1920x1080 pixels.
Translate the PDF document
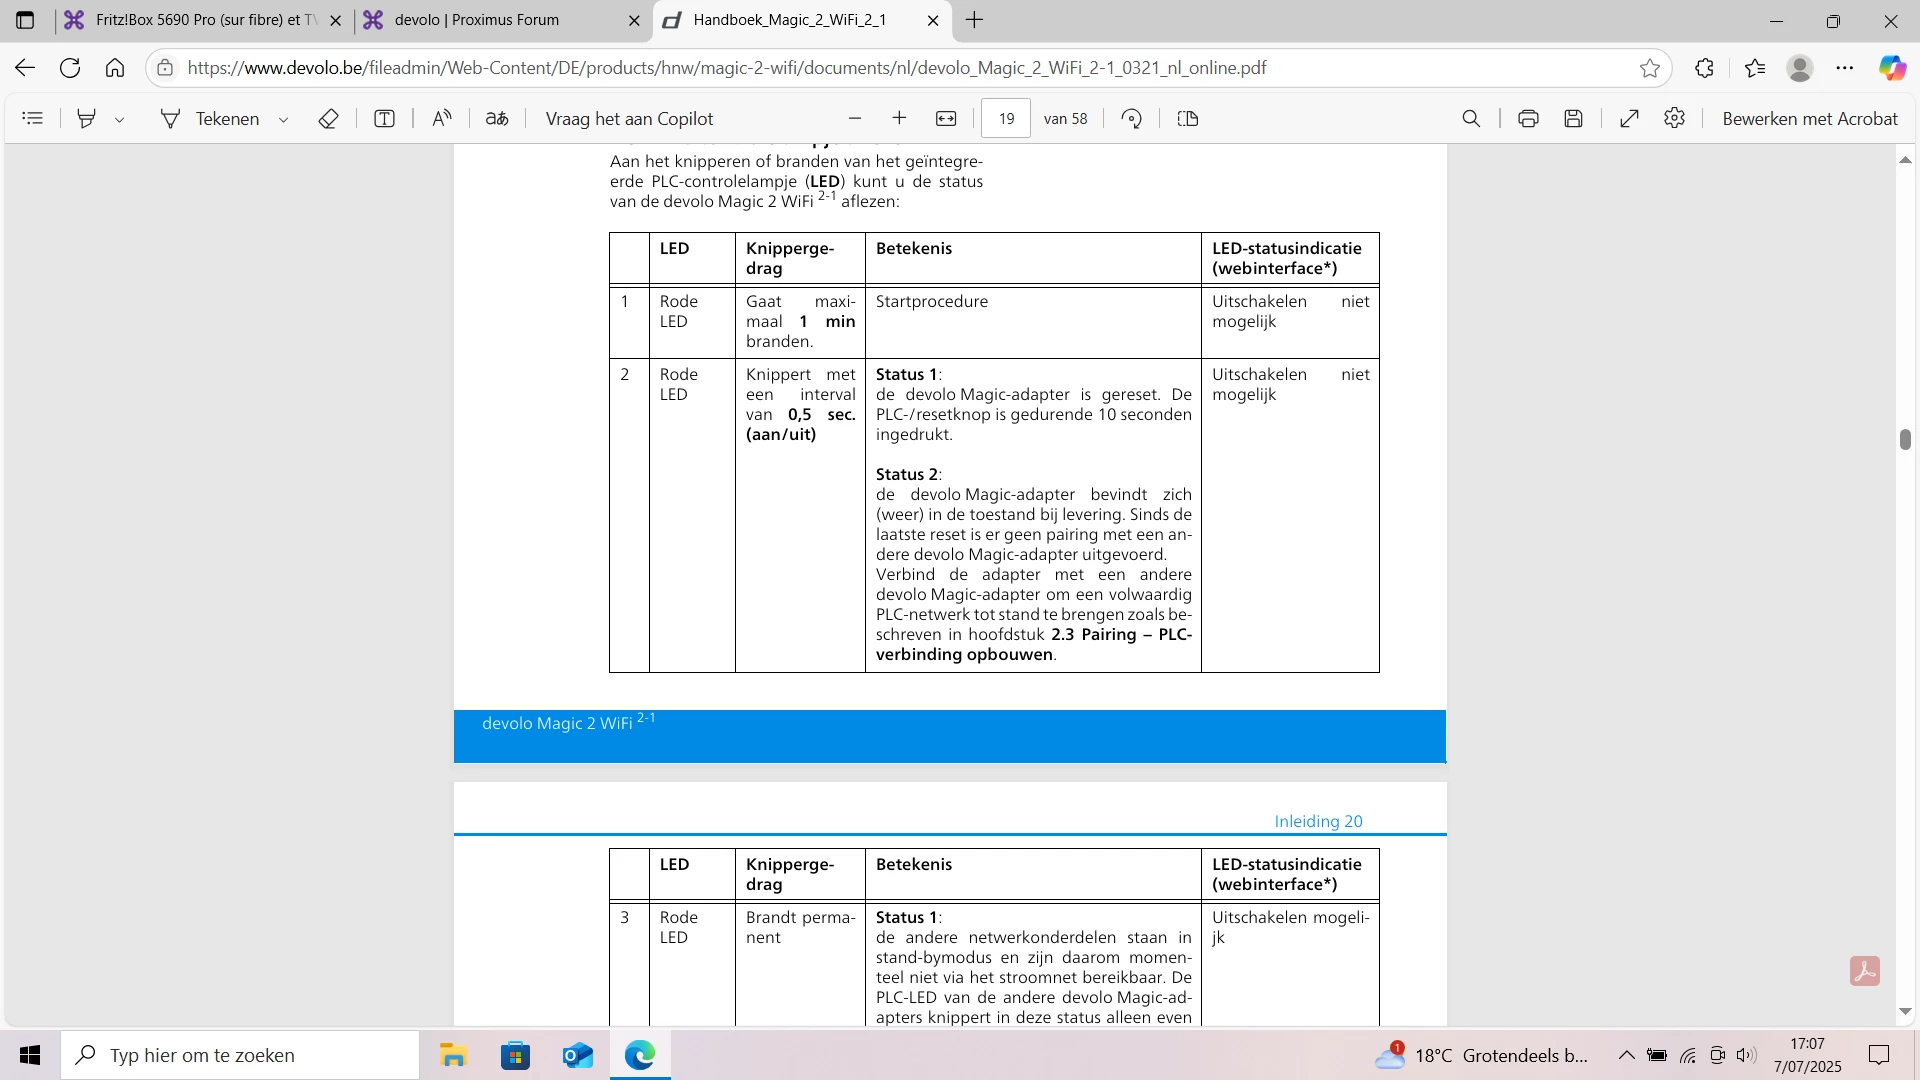click(497, 118)
